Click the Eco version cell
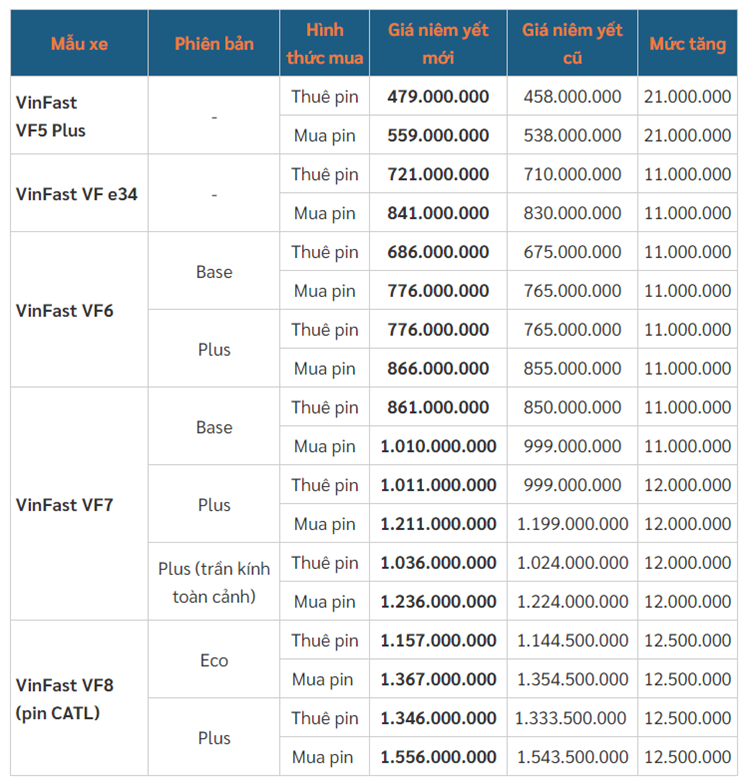Image resolution: width=750 pixels, height=779 pixels. coord(214,660)
